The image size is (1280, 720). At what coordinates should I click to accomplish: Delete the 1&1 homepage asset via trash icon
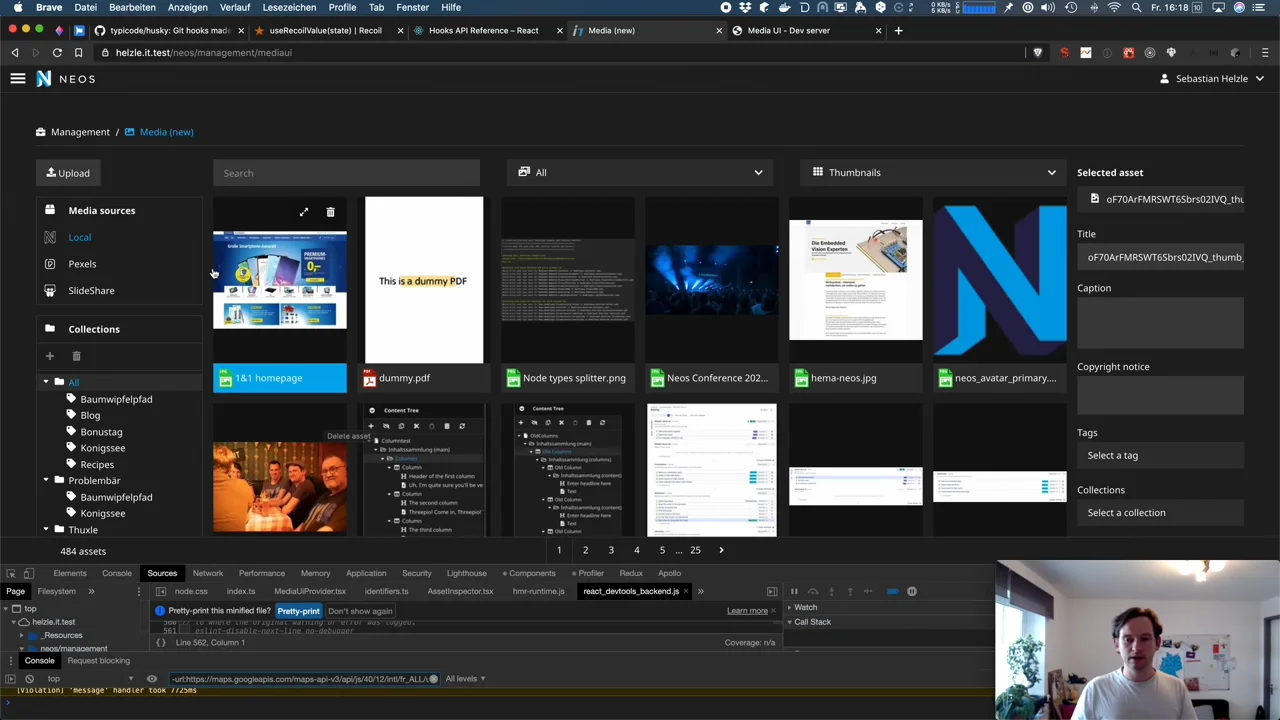click(x=330, y=212)
